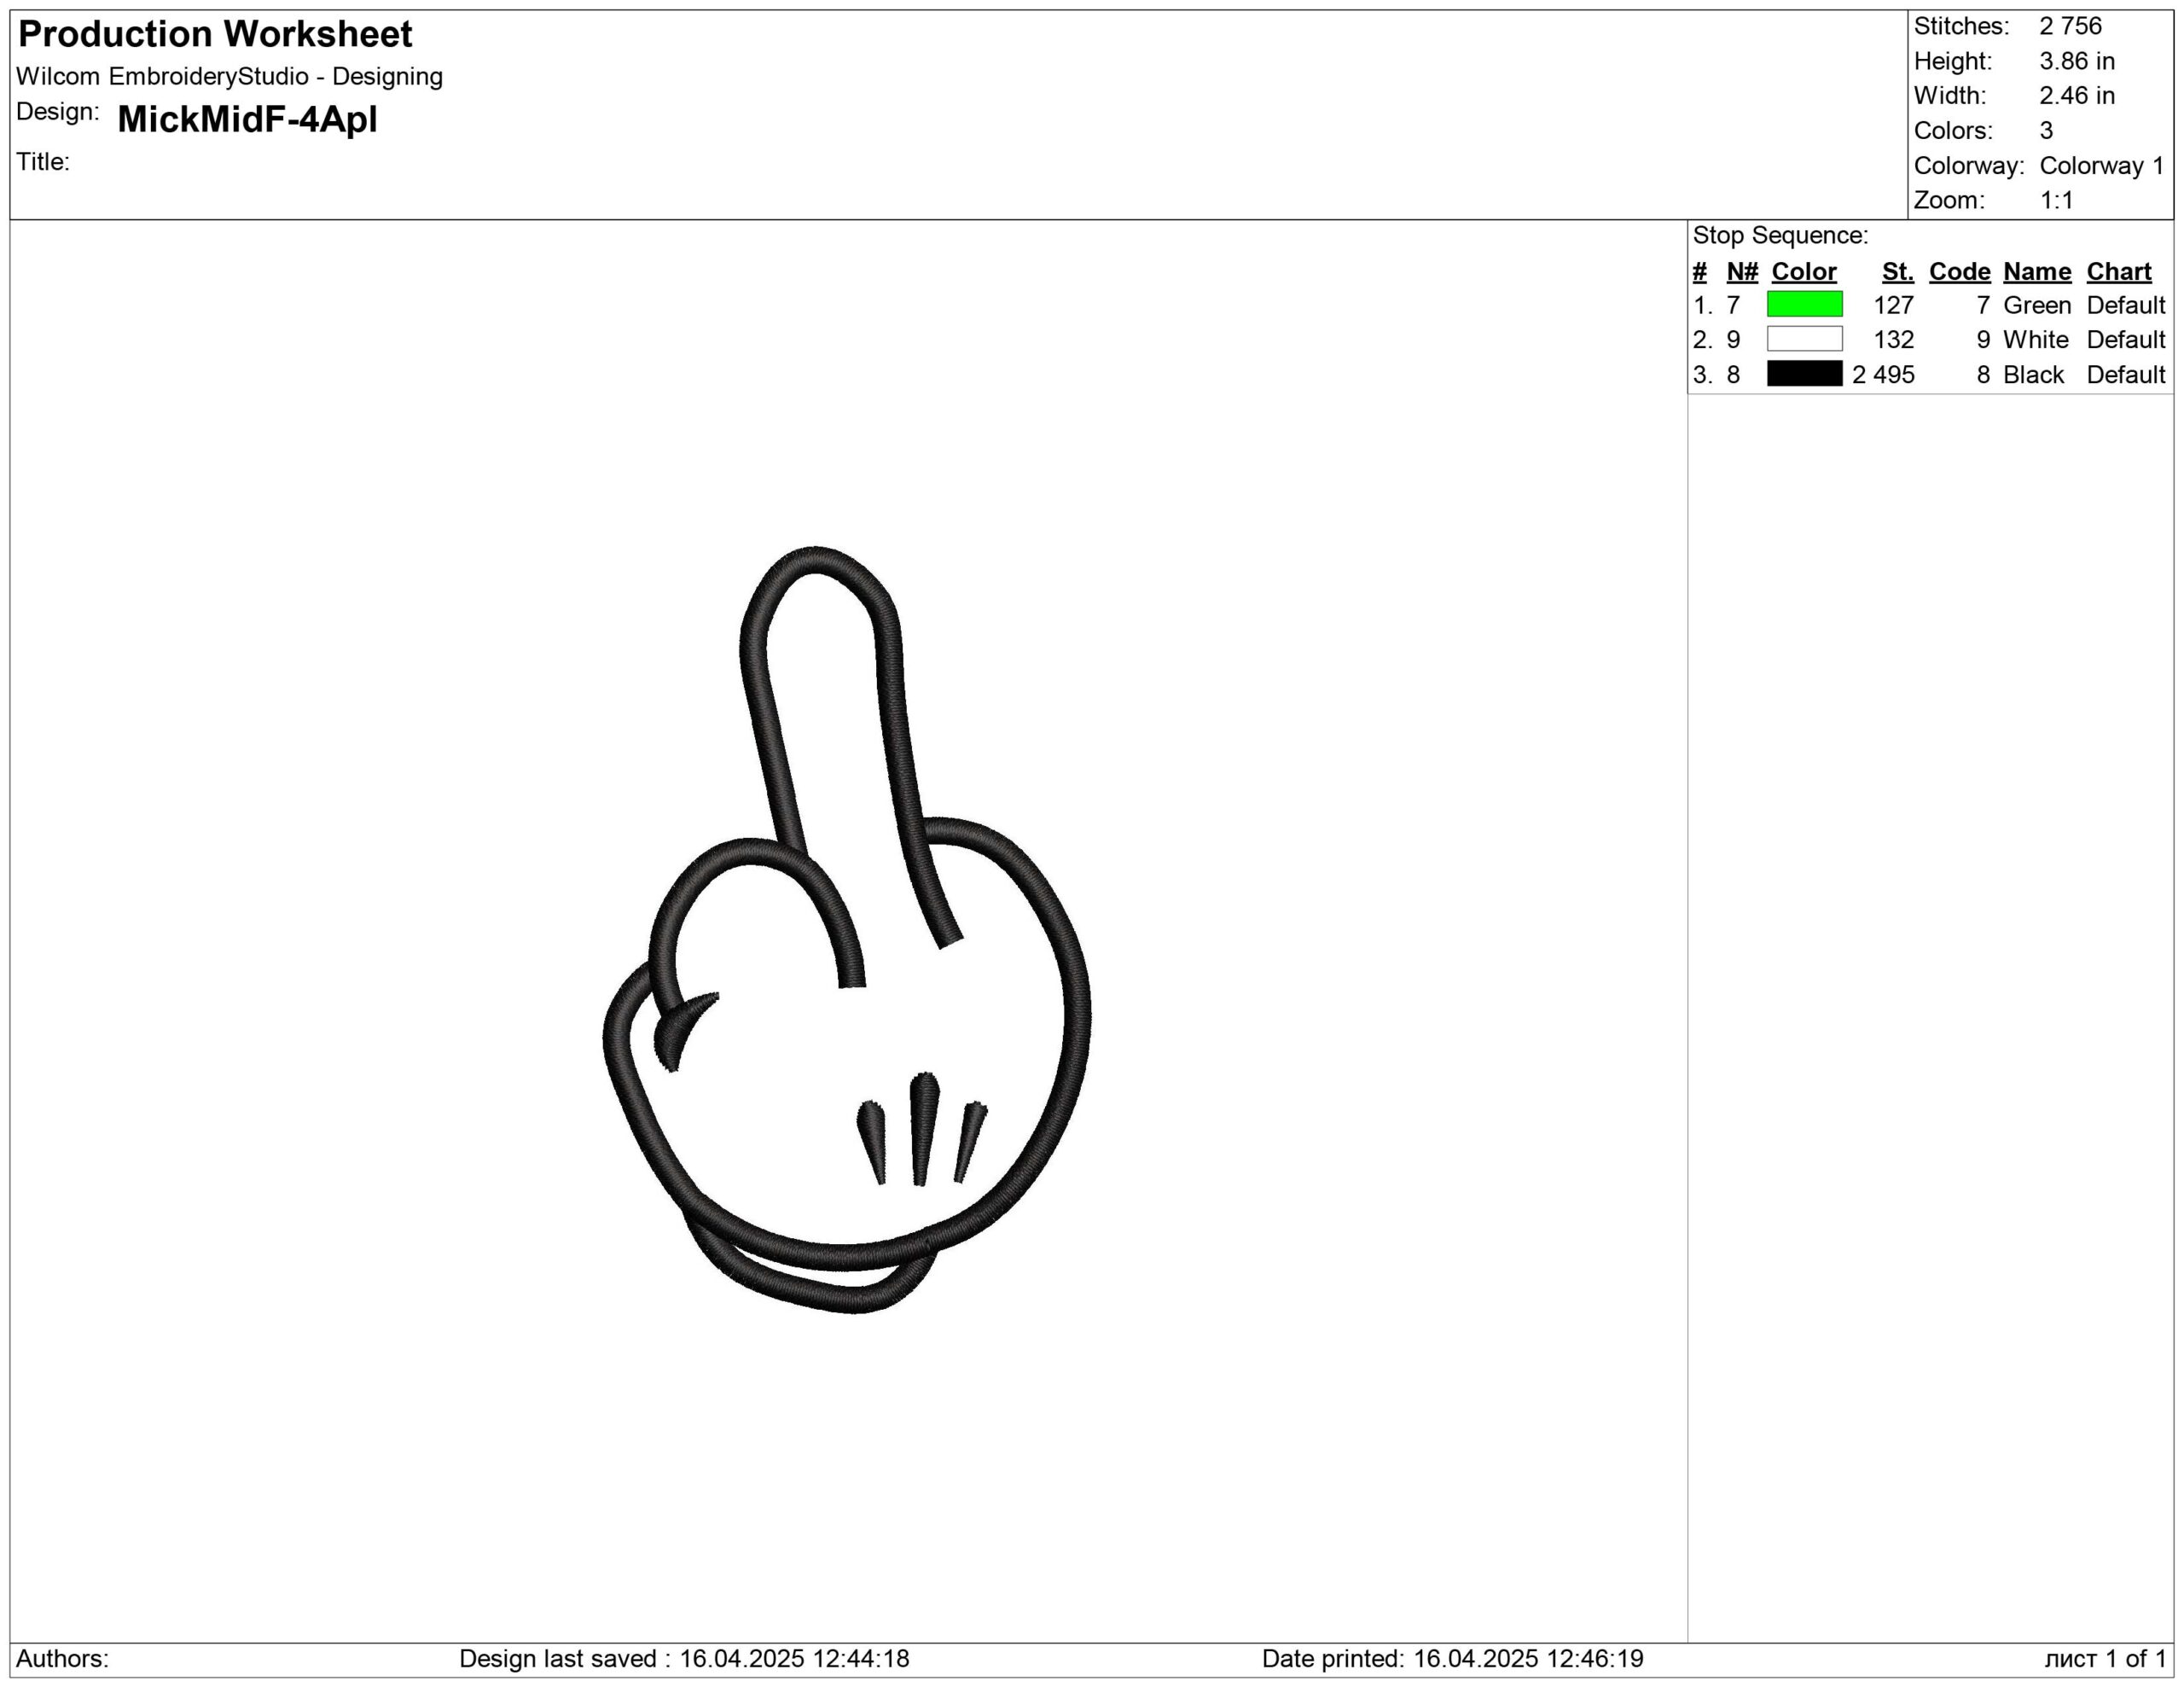Click the design name MickMidF-4Apl
Screen dimensions: 2184x1681
(x=247, y=120)
